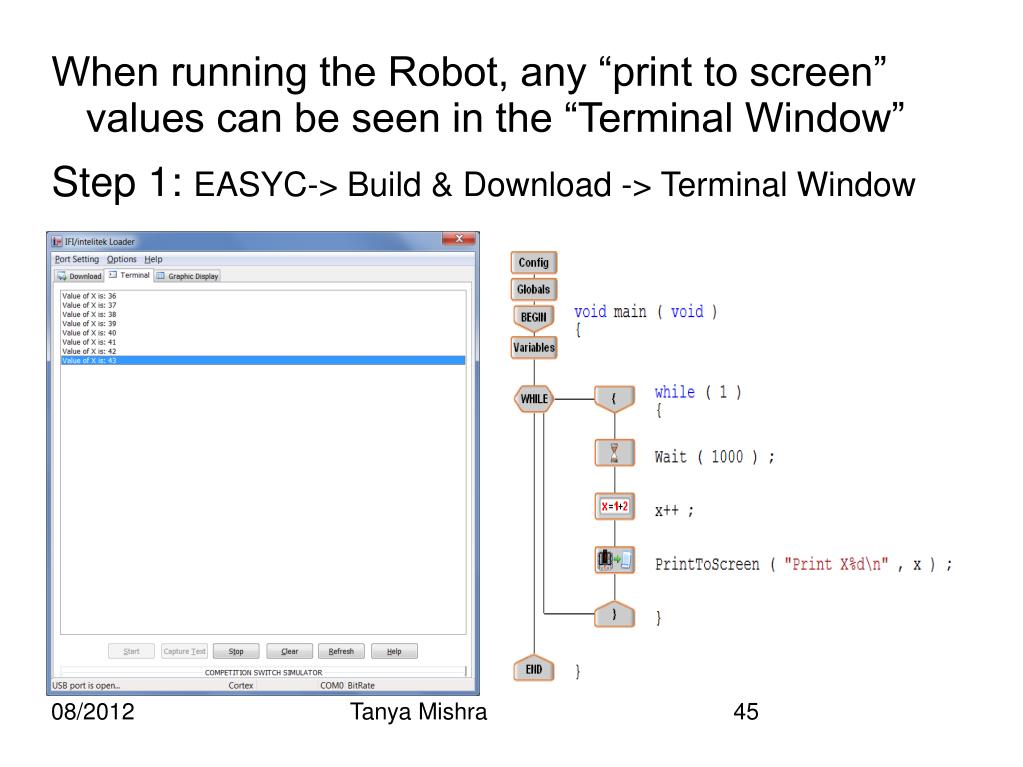Click the 'COM0 BitRate' status entry
The width and height of the screenshot is (1023, 767).
347,685
